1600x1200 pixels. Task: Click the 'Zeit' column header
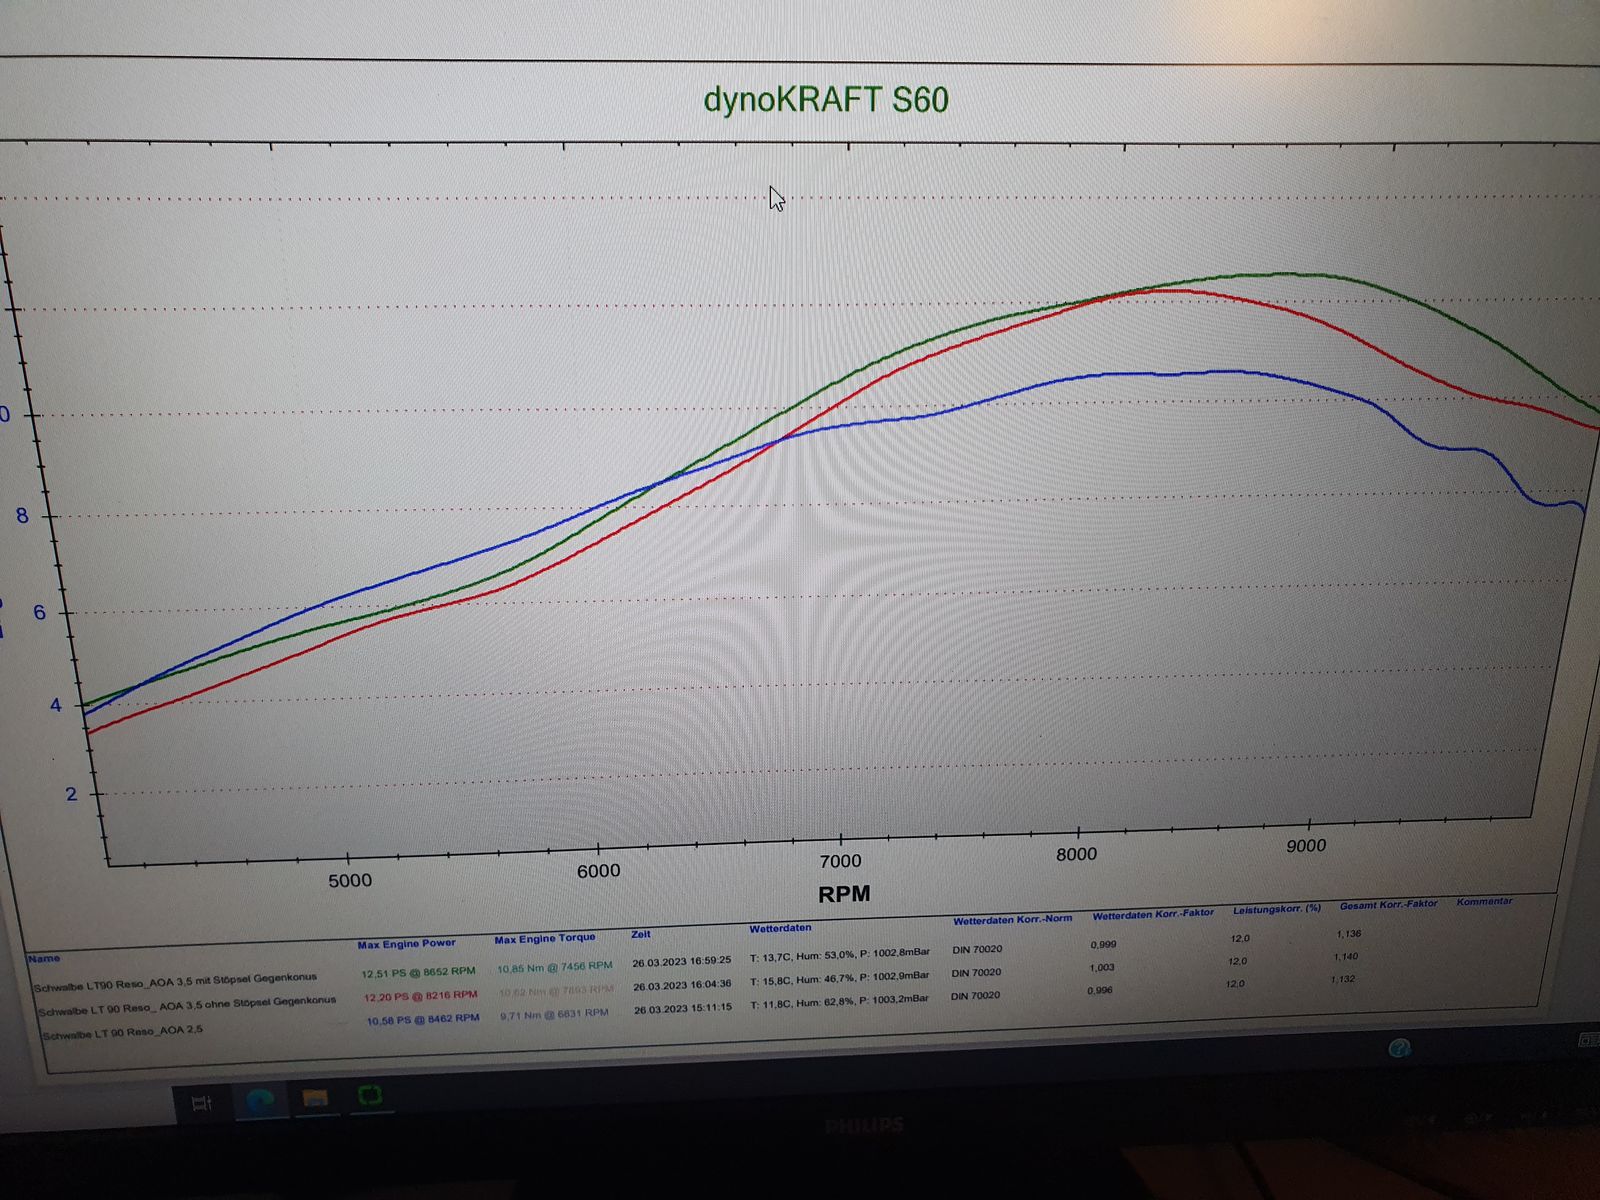pos(641,934)
